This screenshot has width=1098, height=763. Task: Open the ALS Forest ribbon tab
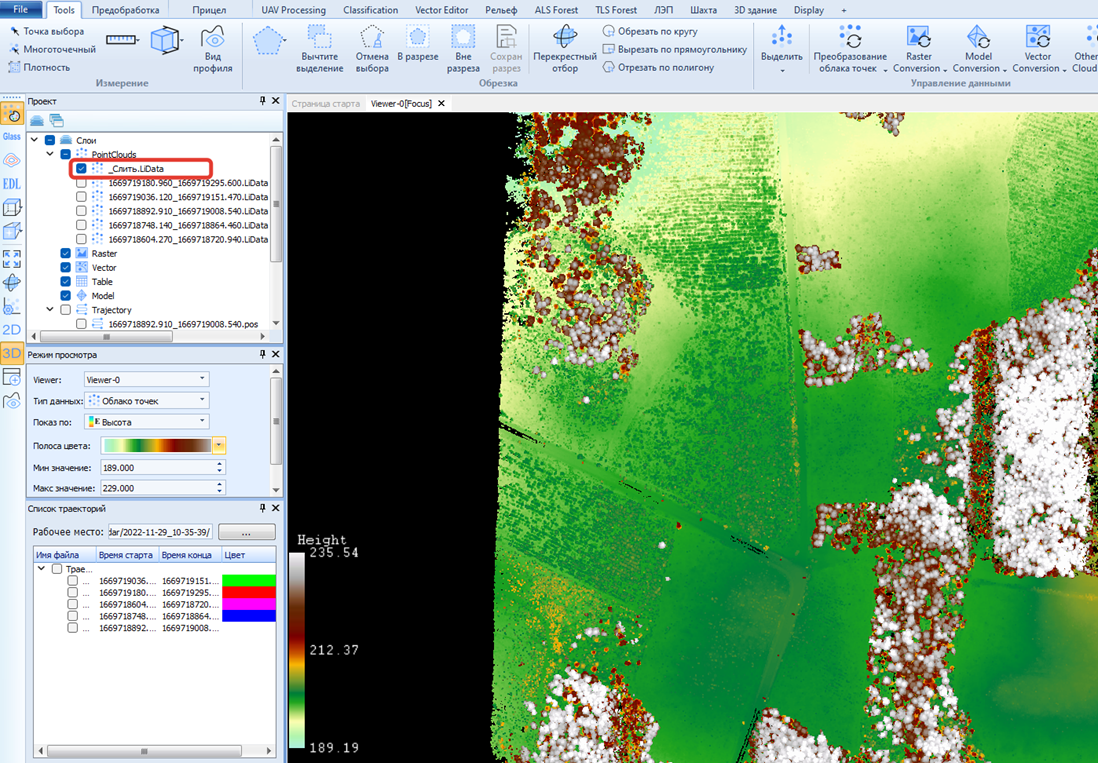coord(556,10)
